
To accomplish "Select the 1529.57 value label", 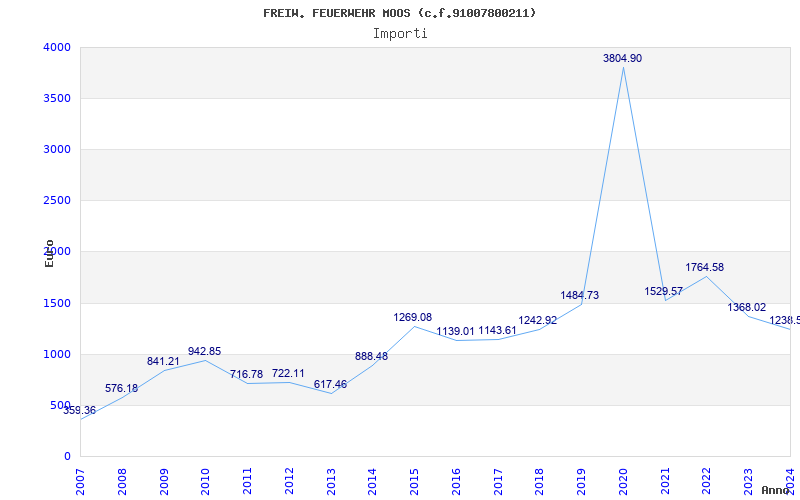I will coord(663,291).
